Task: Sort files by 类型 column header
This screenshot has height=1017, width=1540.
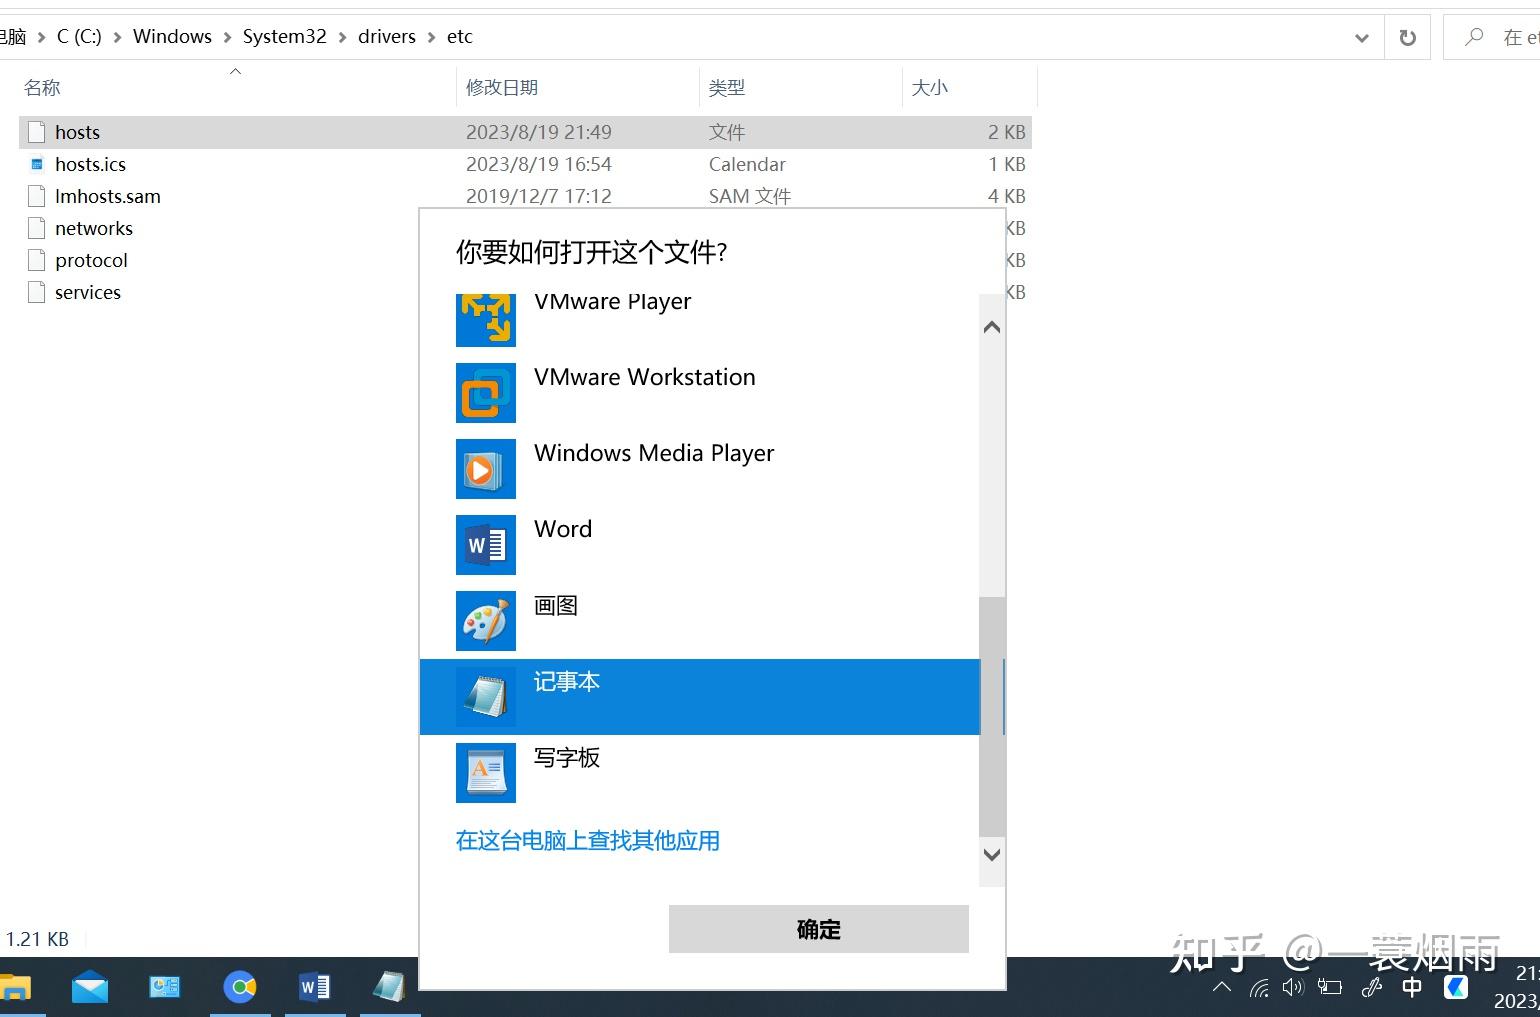Action: [x=727, y=88]
